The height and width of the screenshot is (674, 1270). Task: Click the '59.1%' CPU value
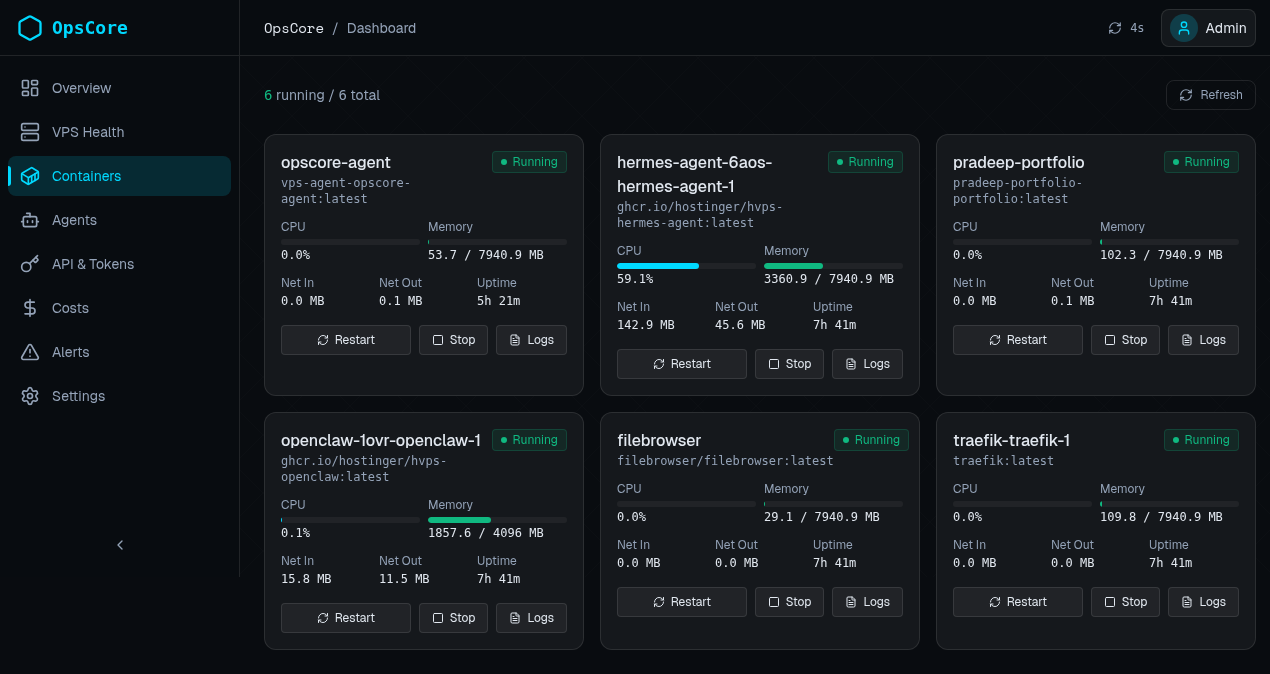coord(635,279)
